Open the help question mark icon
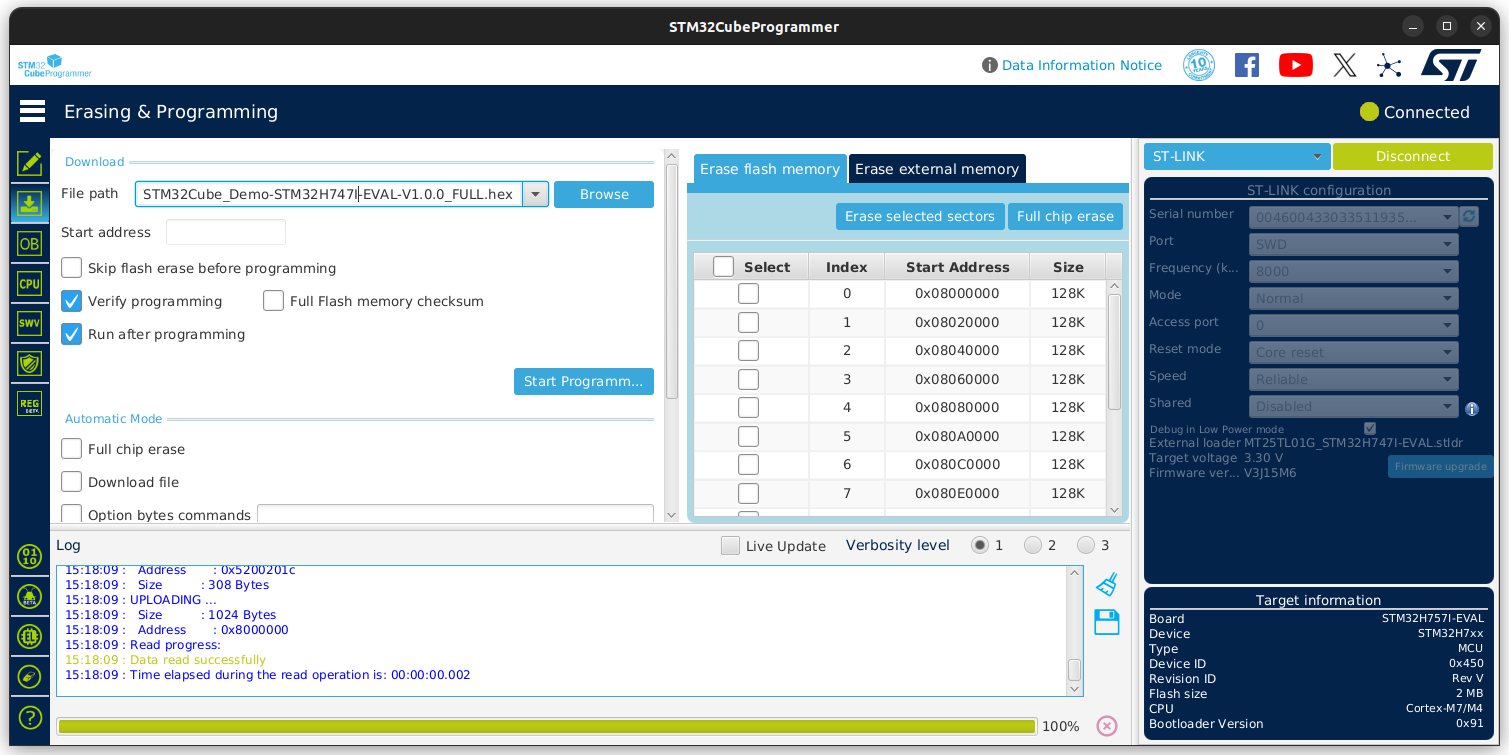The image size is (1509, 755). [x=29, y=717]
